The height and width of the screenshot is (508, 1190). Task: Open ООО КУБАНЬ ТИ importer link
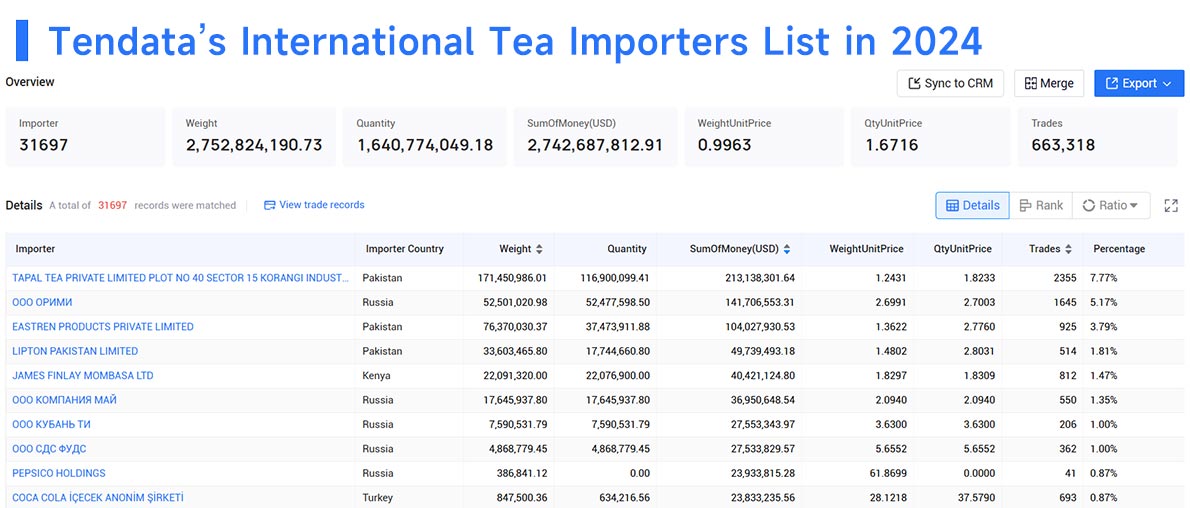(x=52, y=424)
